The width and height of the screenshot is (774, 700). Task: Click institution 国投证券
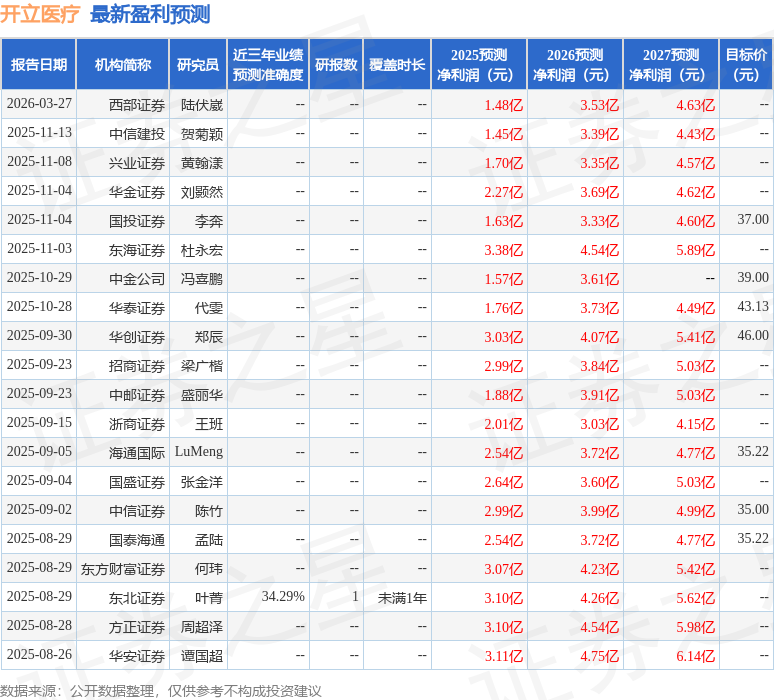(x=137, y=221)
